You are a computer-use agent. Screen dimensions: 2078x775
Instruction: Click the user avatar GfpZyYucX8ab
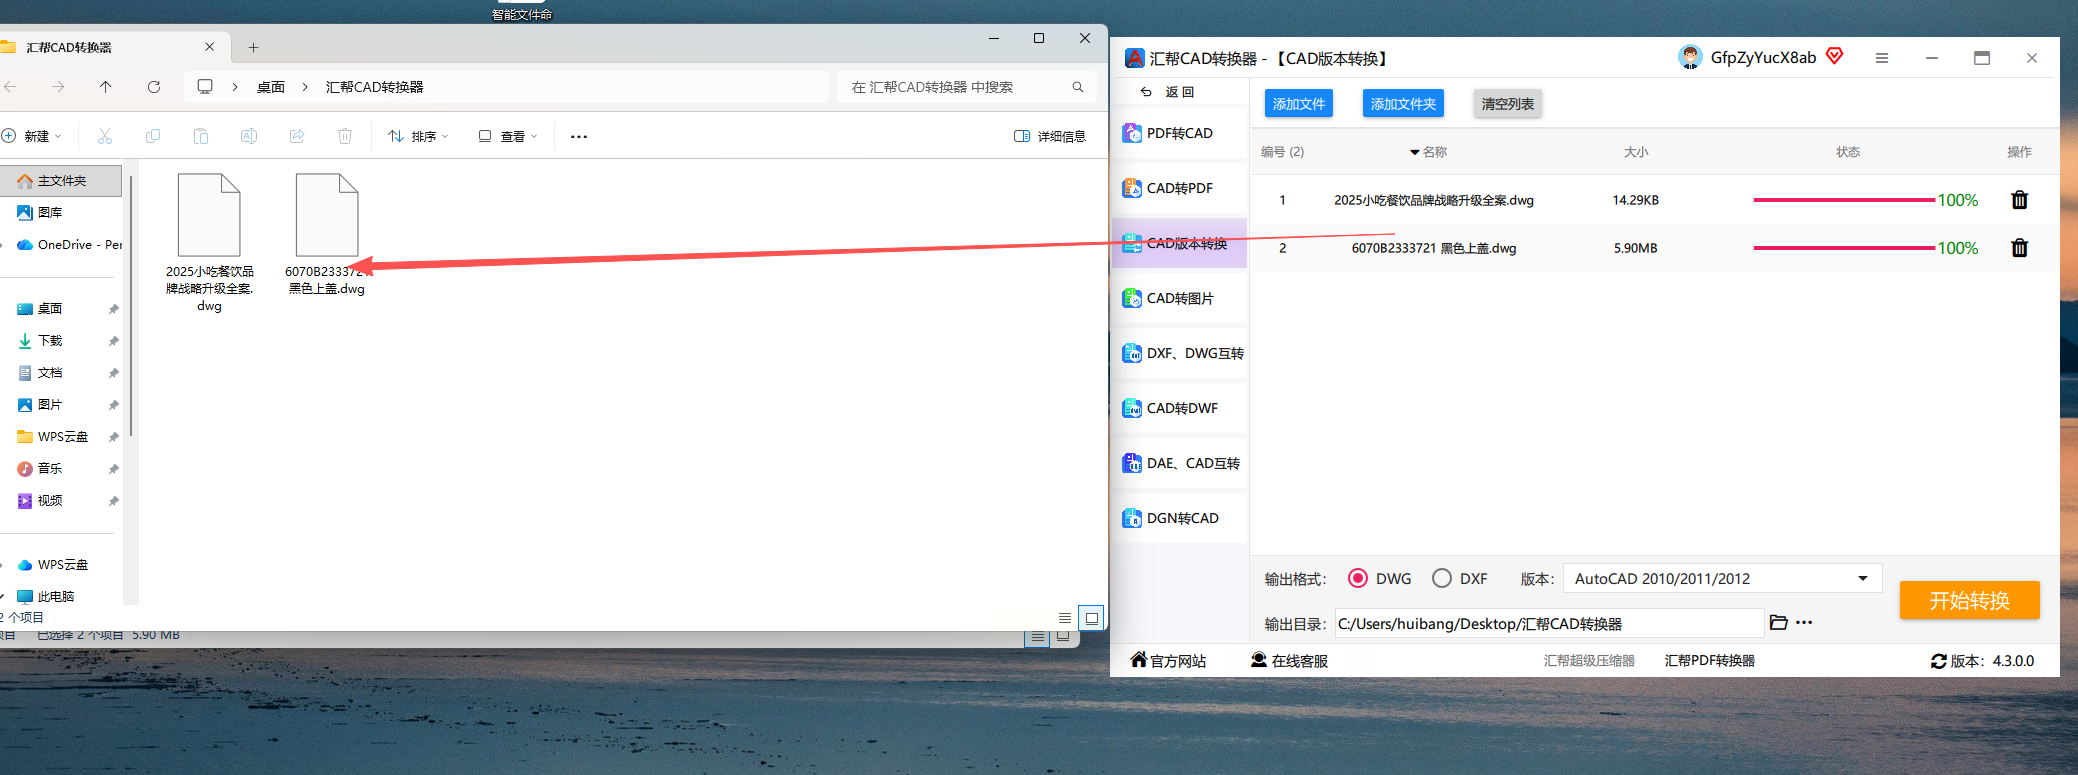point(1690,57)
